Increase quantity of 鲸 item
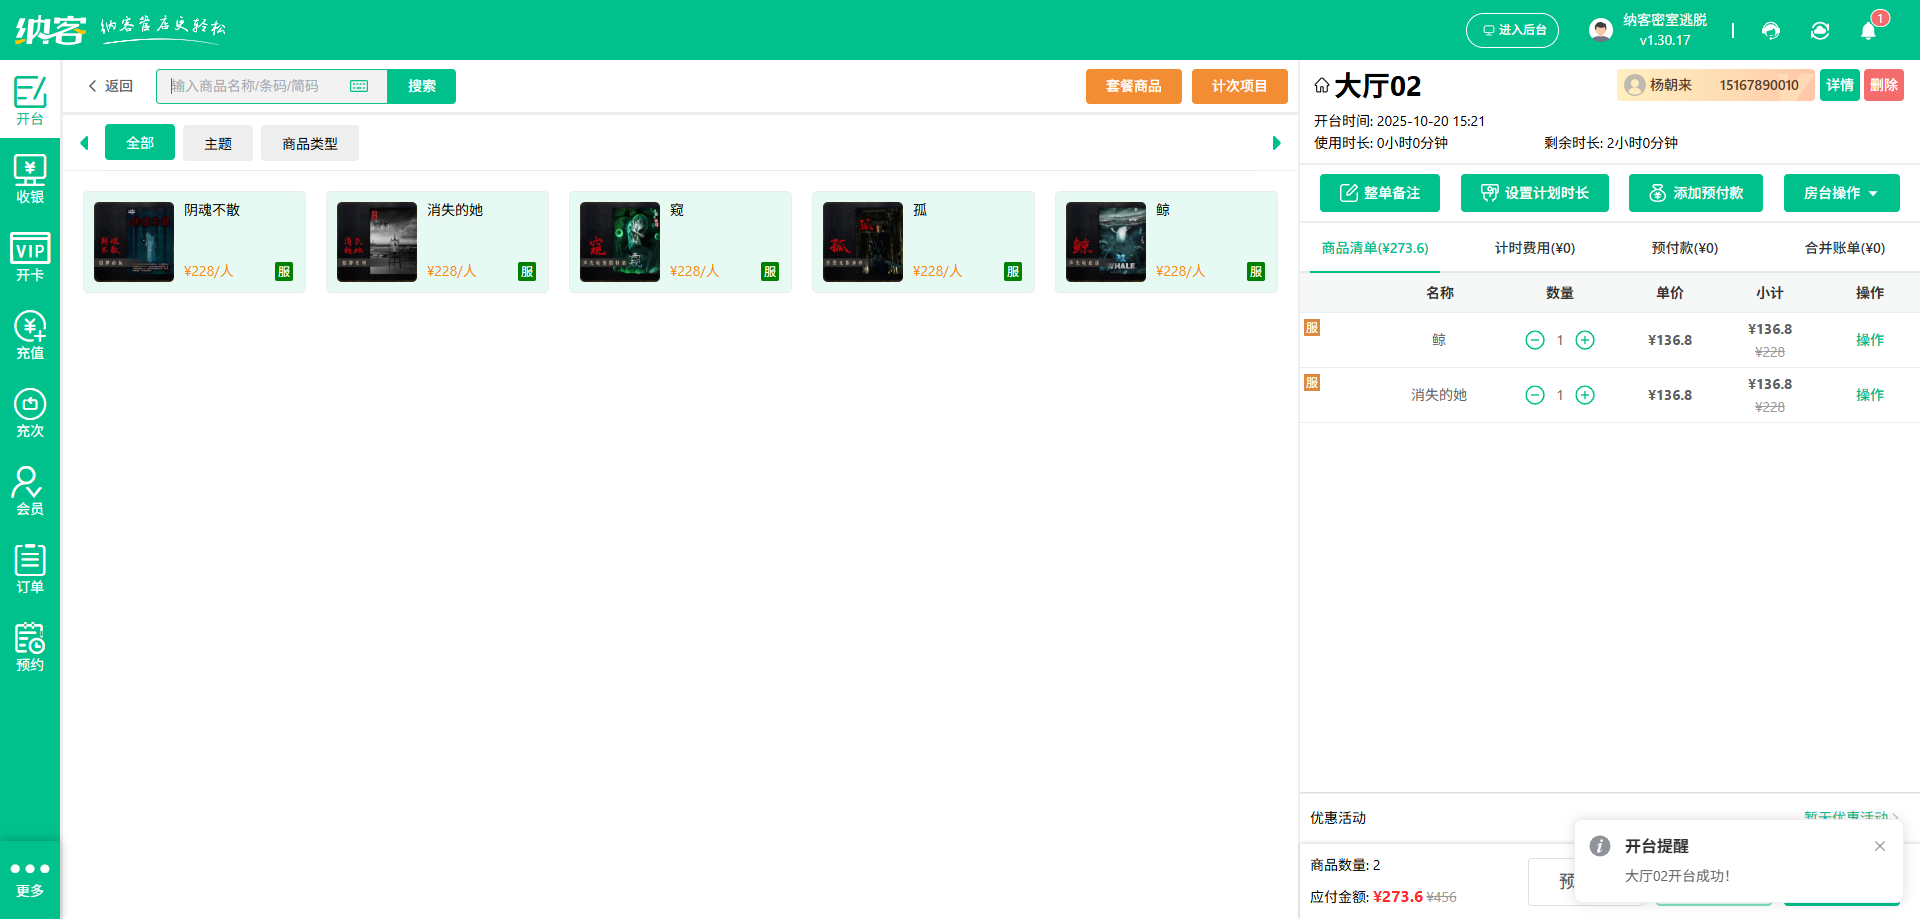 click(x=1585, y=340)
